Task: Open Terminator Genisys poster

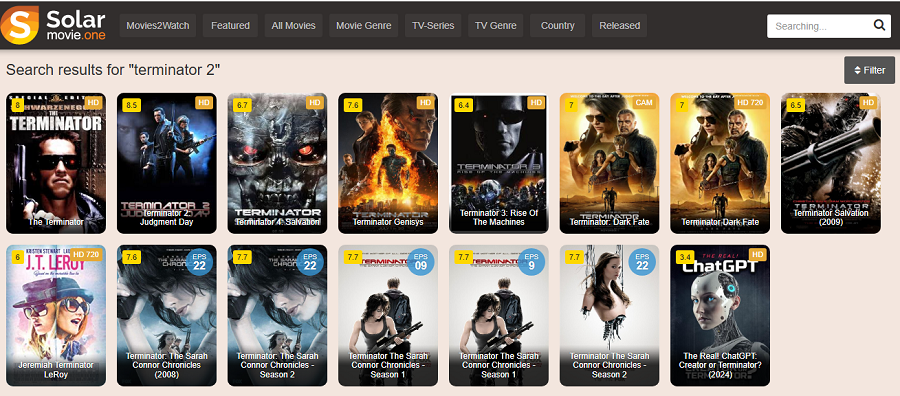Action: click(x=388, y=164)
